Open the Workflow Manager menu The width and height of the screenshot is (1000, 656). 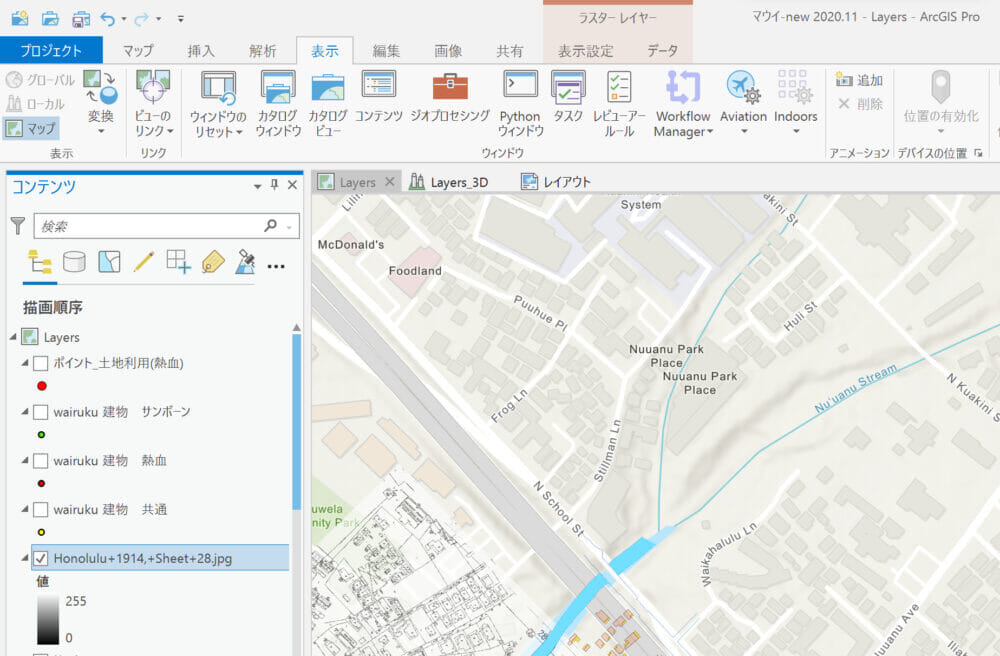tap(682, 103)
